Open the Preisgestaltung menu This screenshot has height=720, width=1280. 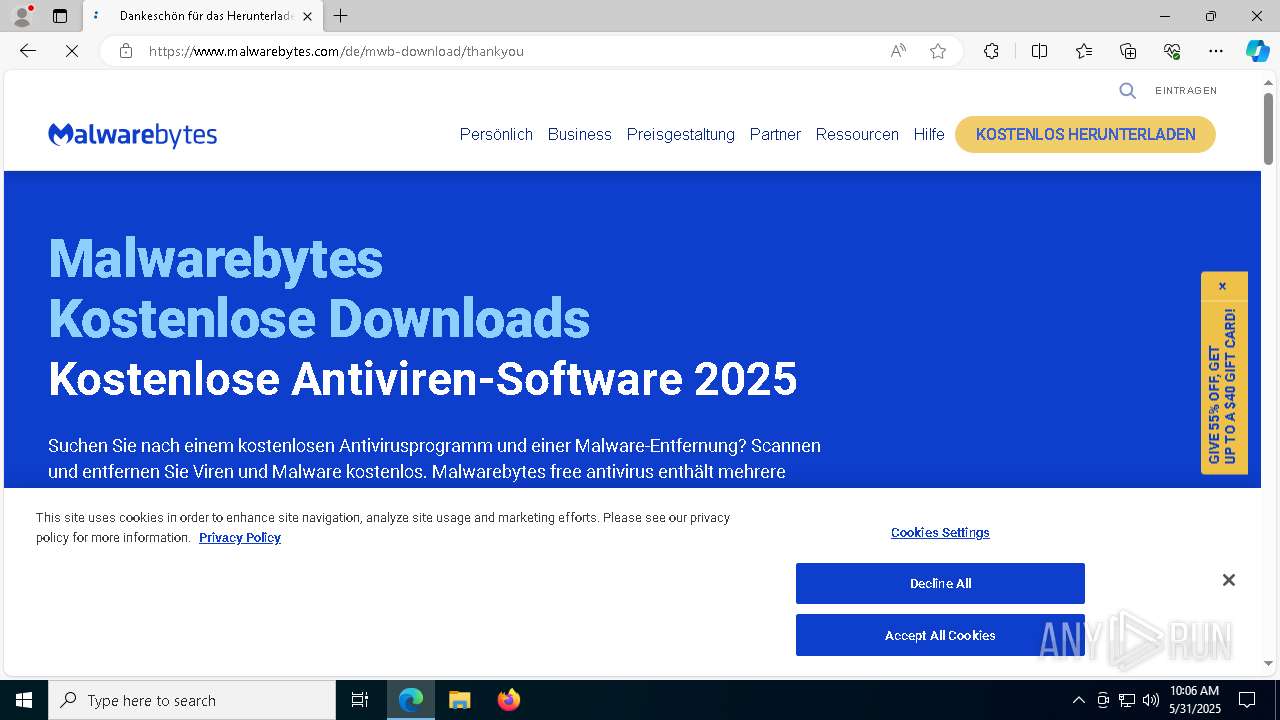[x=680, y=134]
